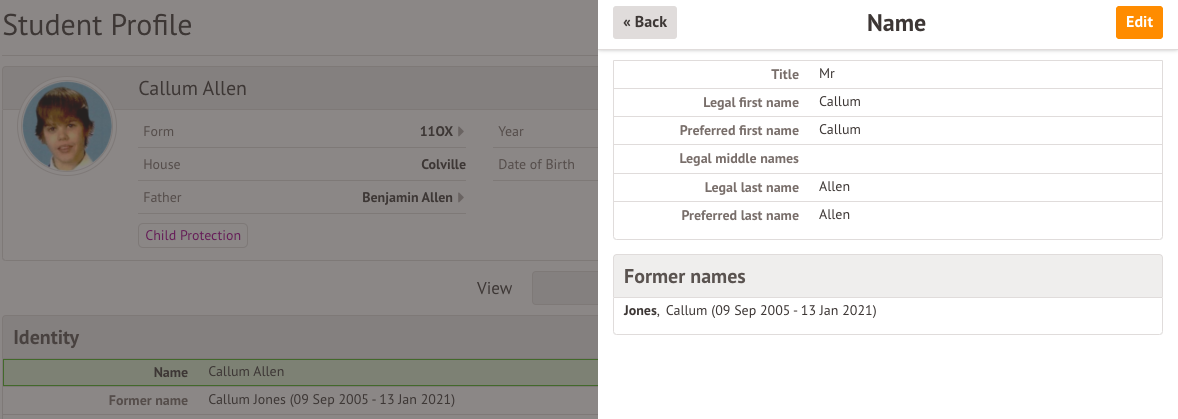Click the empty Legal middle names row
The width and height of the screenshot is (1178, 419).
click(887, 159)
